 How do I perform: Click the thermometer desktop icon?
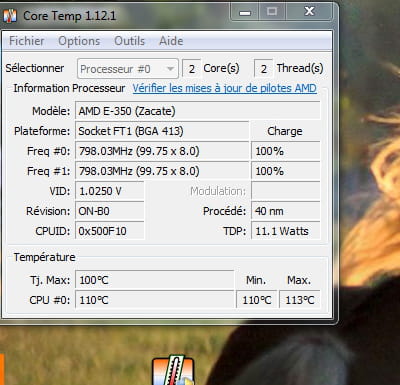click(173, 371)
